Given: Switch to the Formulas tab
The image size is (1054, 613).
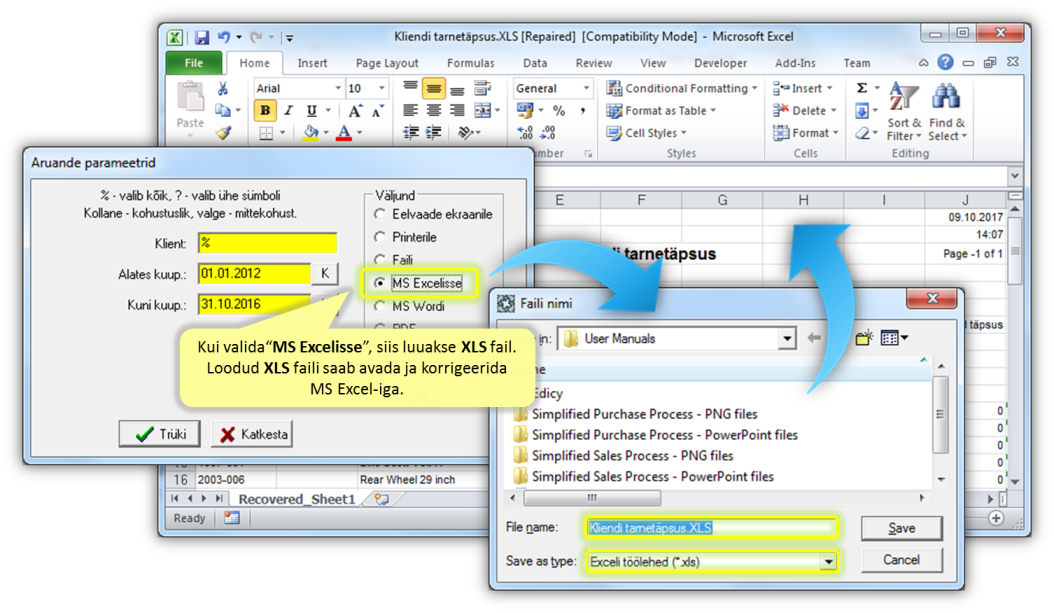Looking at the screenshot, I should pos(471,63).
